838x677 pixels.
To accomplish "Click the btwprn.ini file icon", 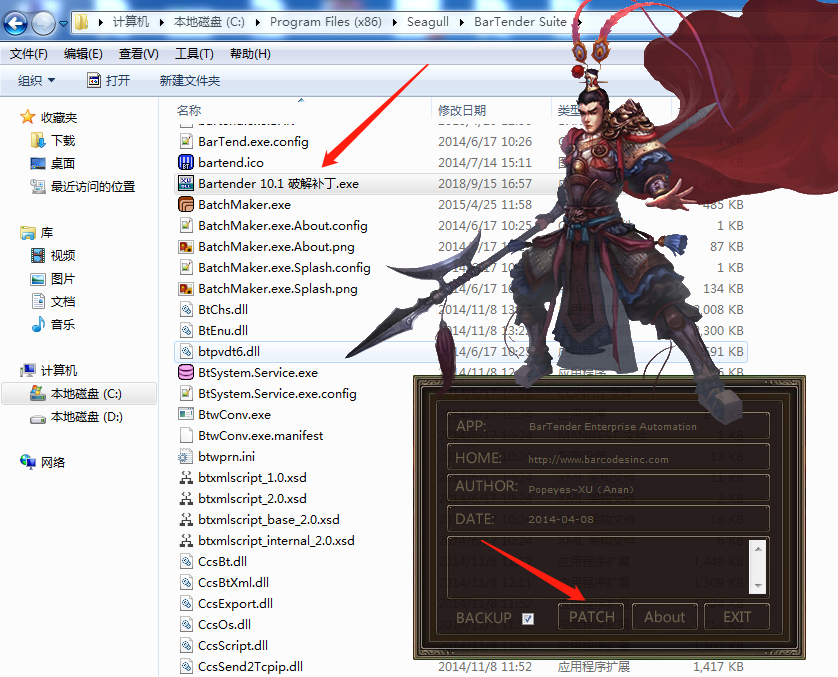I will 185,456.
